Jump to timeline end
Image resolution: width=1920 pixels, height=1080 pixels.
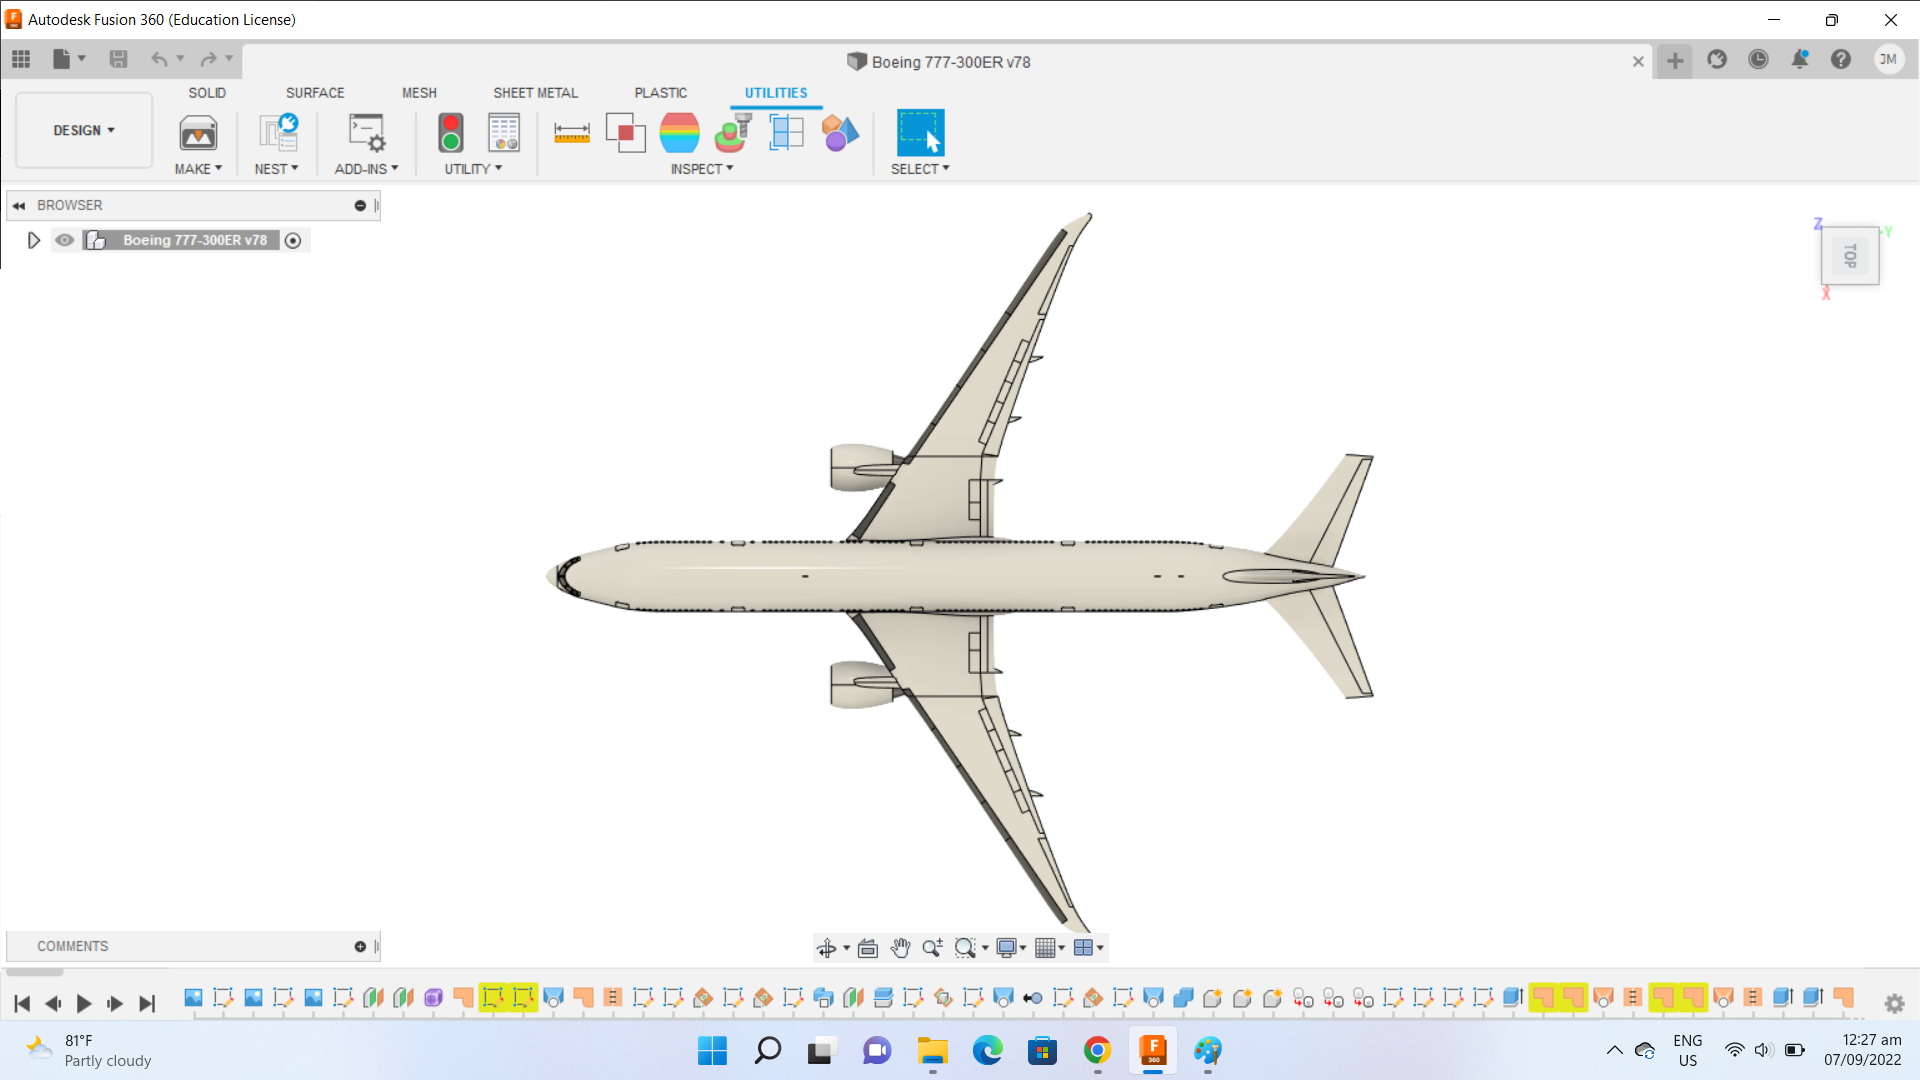pos(147,1003)
